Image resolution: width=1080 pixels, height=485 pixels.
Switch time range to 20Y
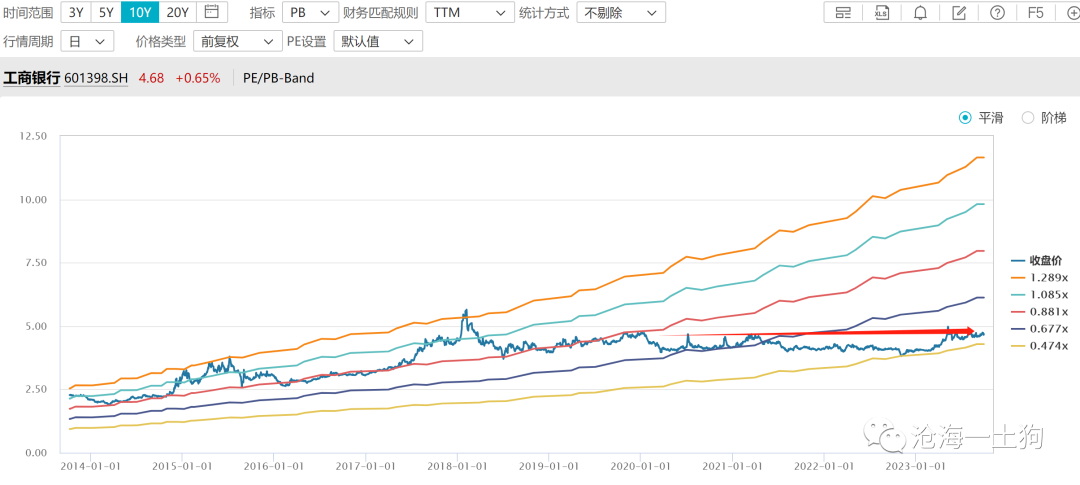(176, 13)
